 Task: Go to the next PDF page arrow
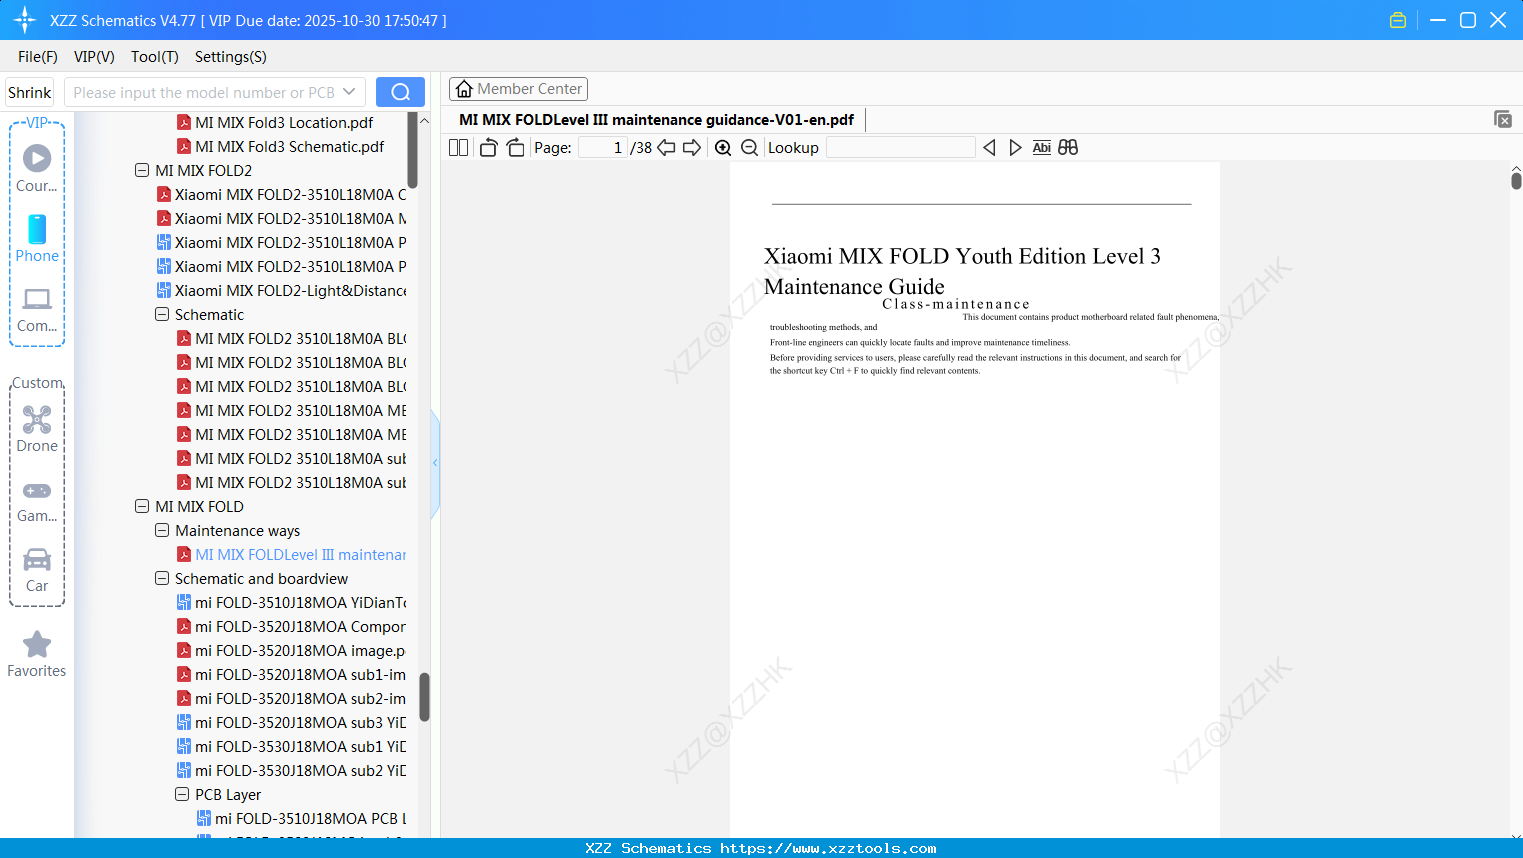click(x=692, y=148)
